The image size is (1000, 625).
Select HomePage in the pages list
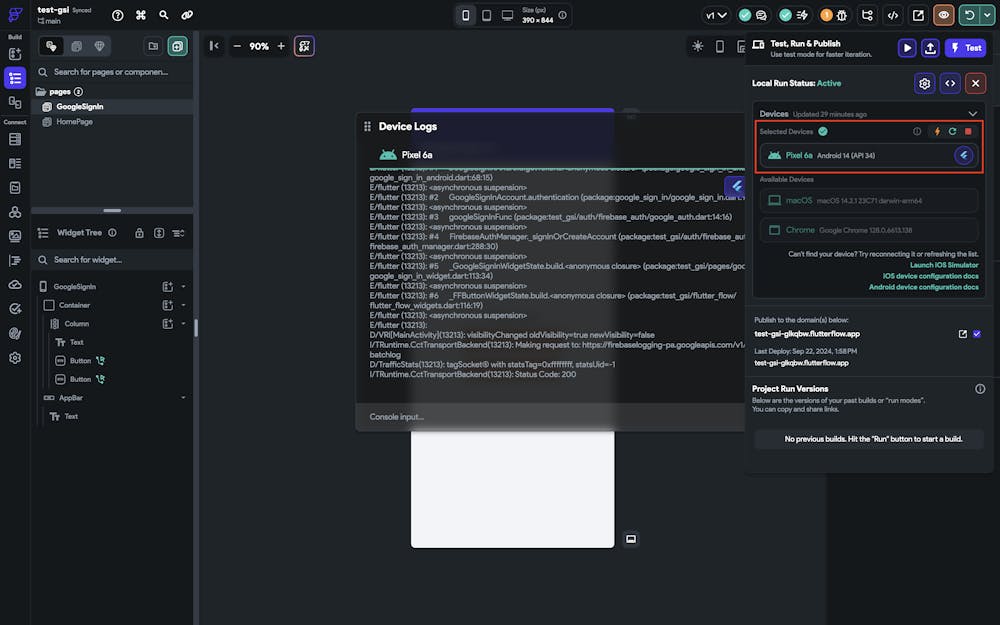(74, 121)
